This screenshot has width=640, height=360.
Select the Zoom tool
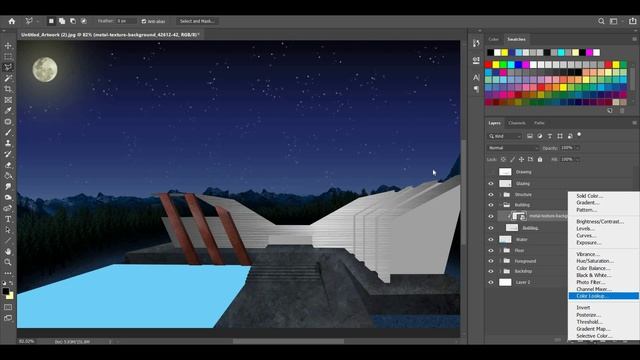(8, 262)
